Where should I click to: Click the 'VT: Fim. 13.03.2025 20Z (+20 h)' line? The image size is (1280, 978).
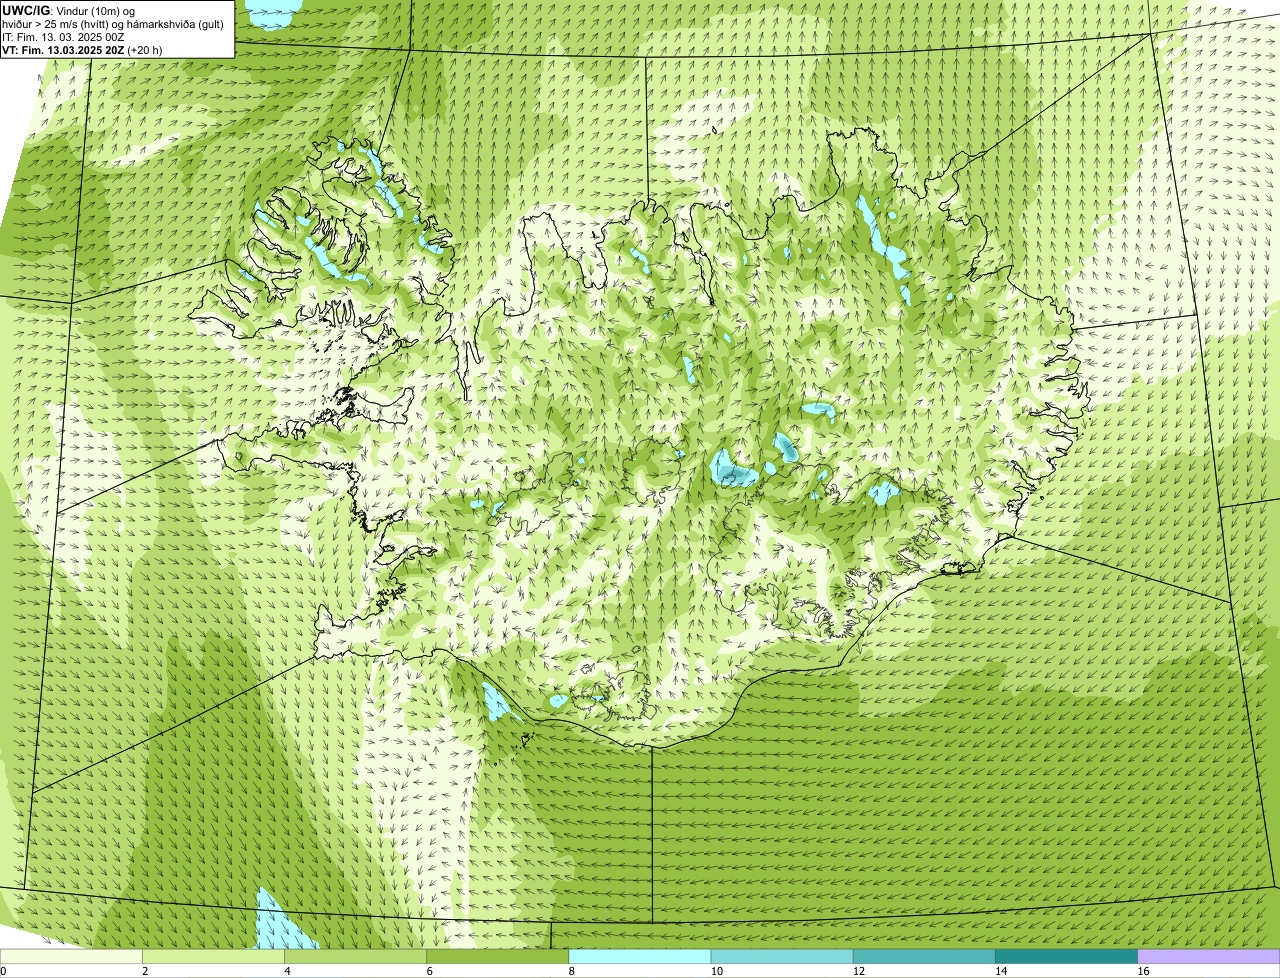click(82, 50)
